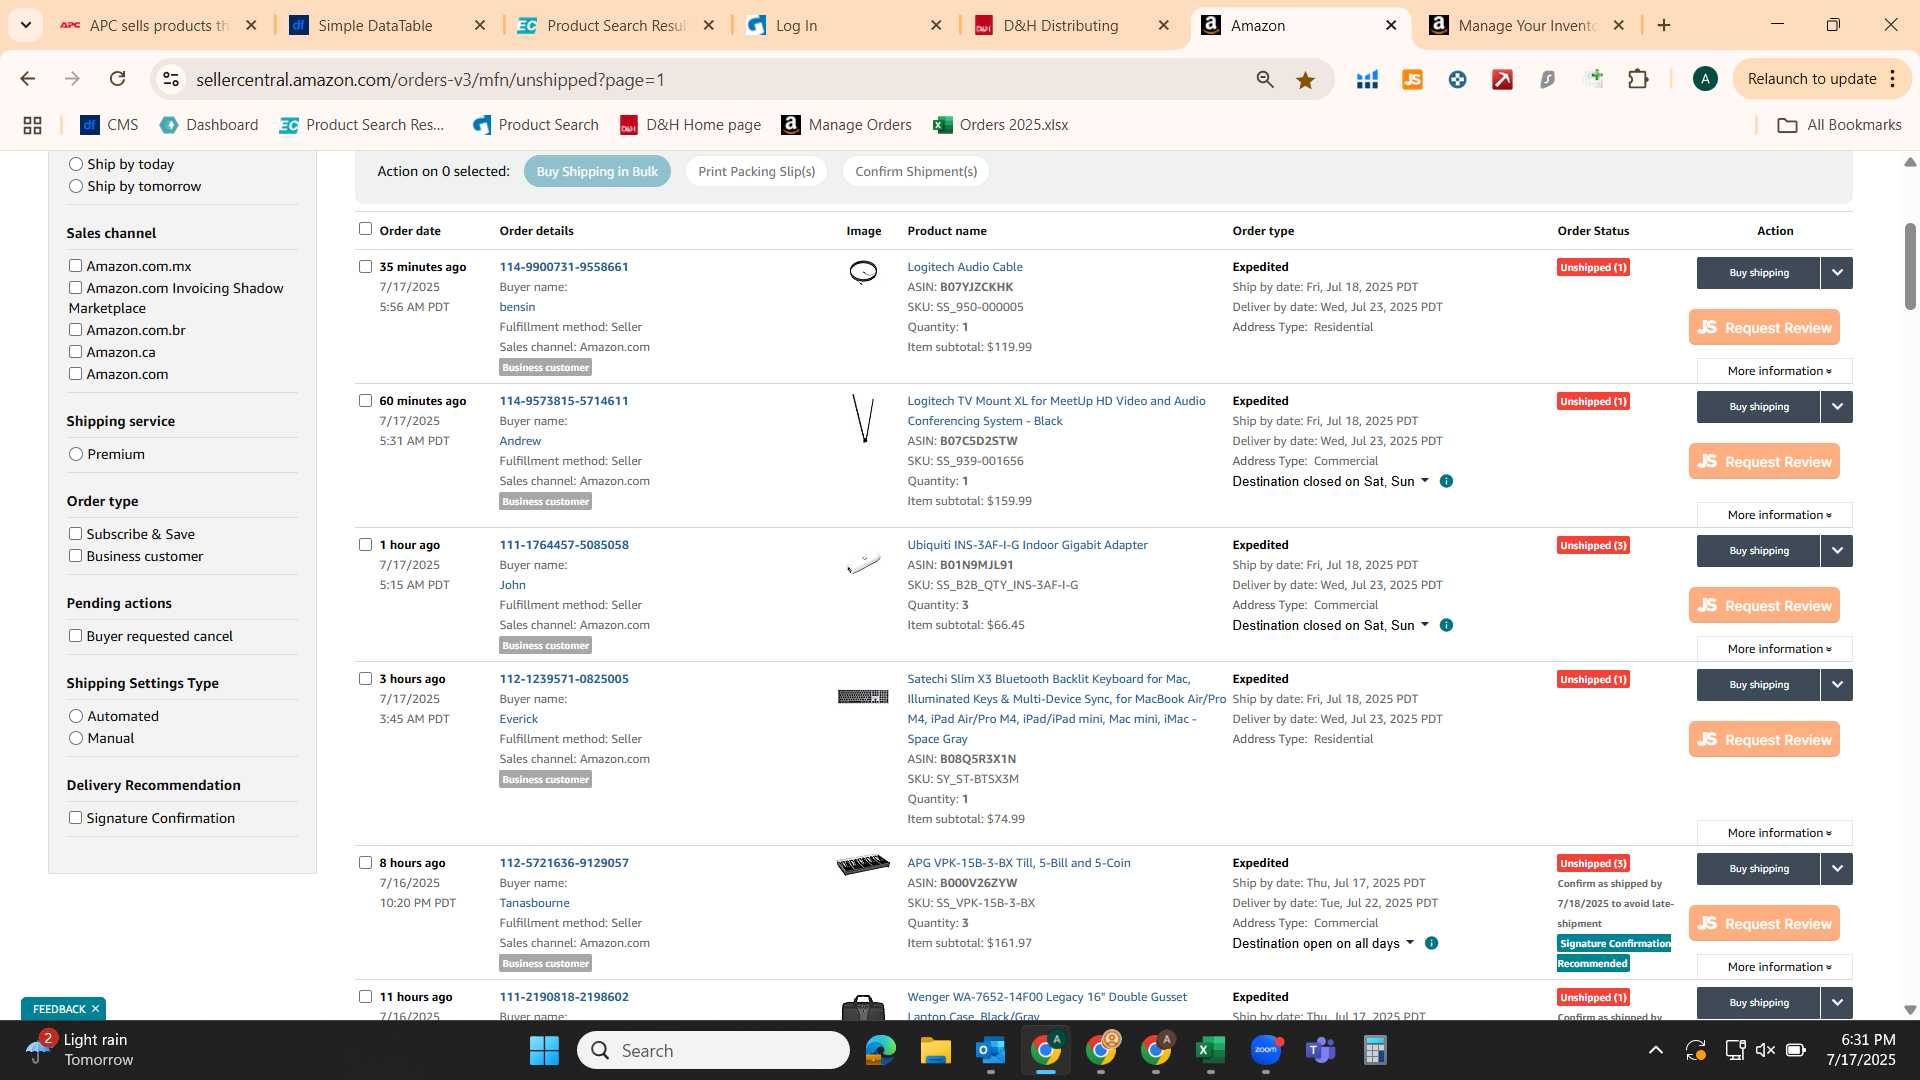Click the Satechi keyboard product thumbnail
This screenshot has width=1920, height=1080.
click(x=863, y=697)
